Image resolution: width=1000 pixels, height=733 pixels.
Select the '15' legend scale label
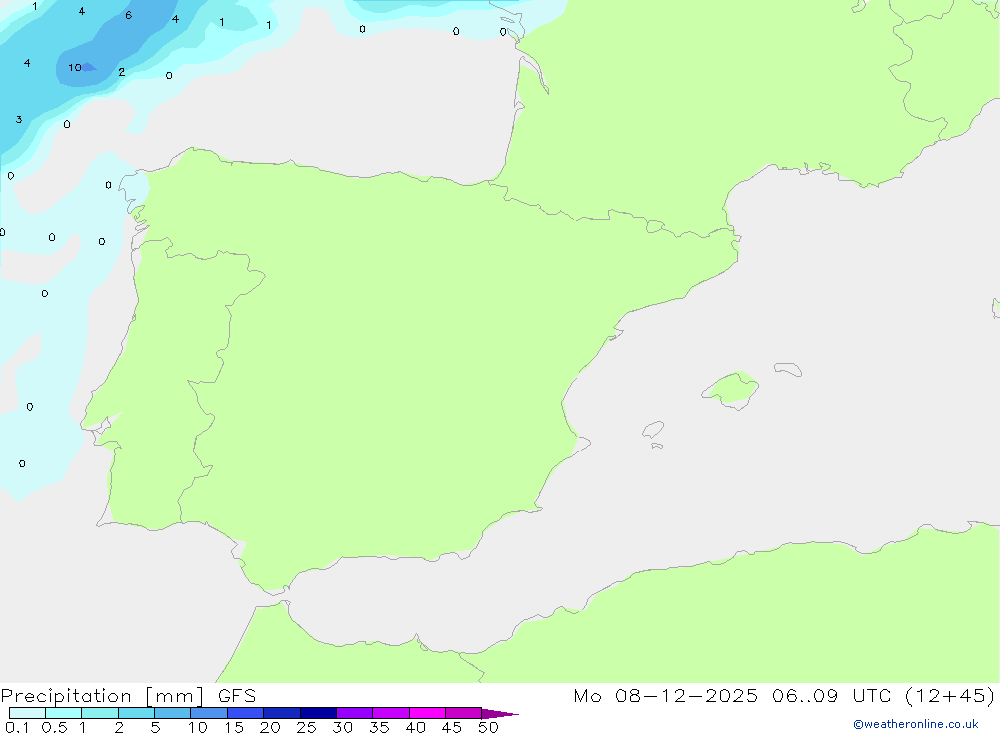pos(234,727)
